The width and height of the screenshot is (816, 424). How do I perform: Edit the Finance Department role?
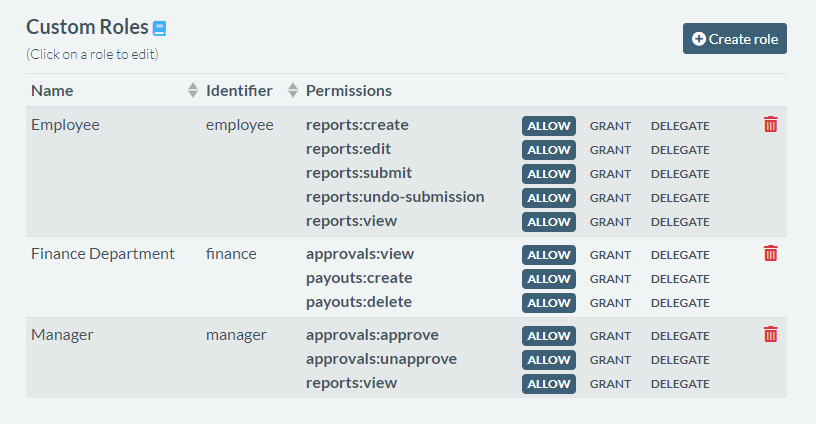point(102,254)
